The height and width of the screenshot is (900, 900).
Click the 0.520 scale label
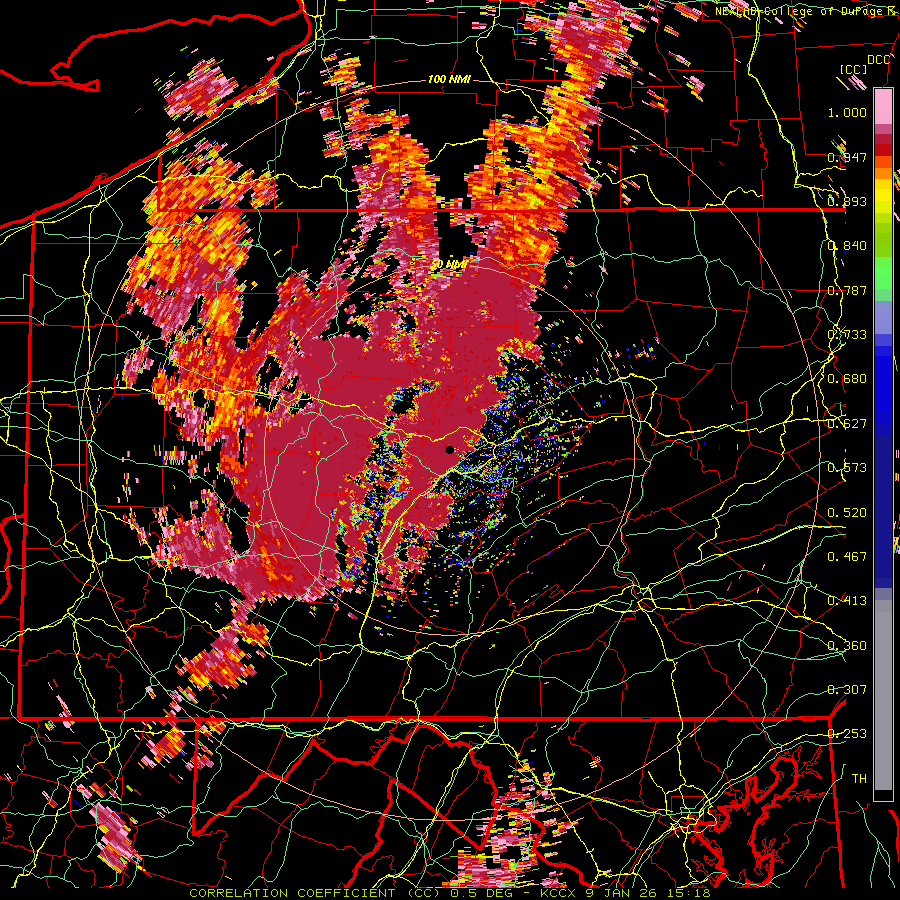(847, 513)
